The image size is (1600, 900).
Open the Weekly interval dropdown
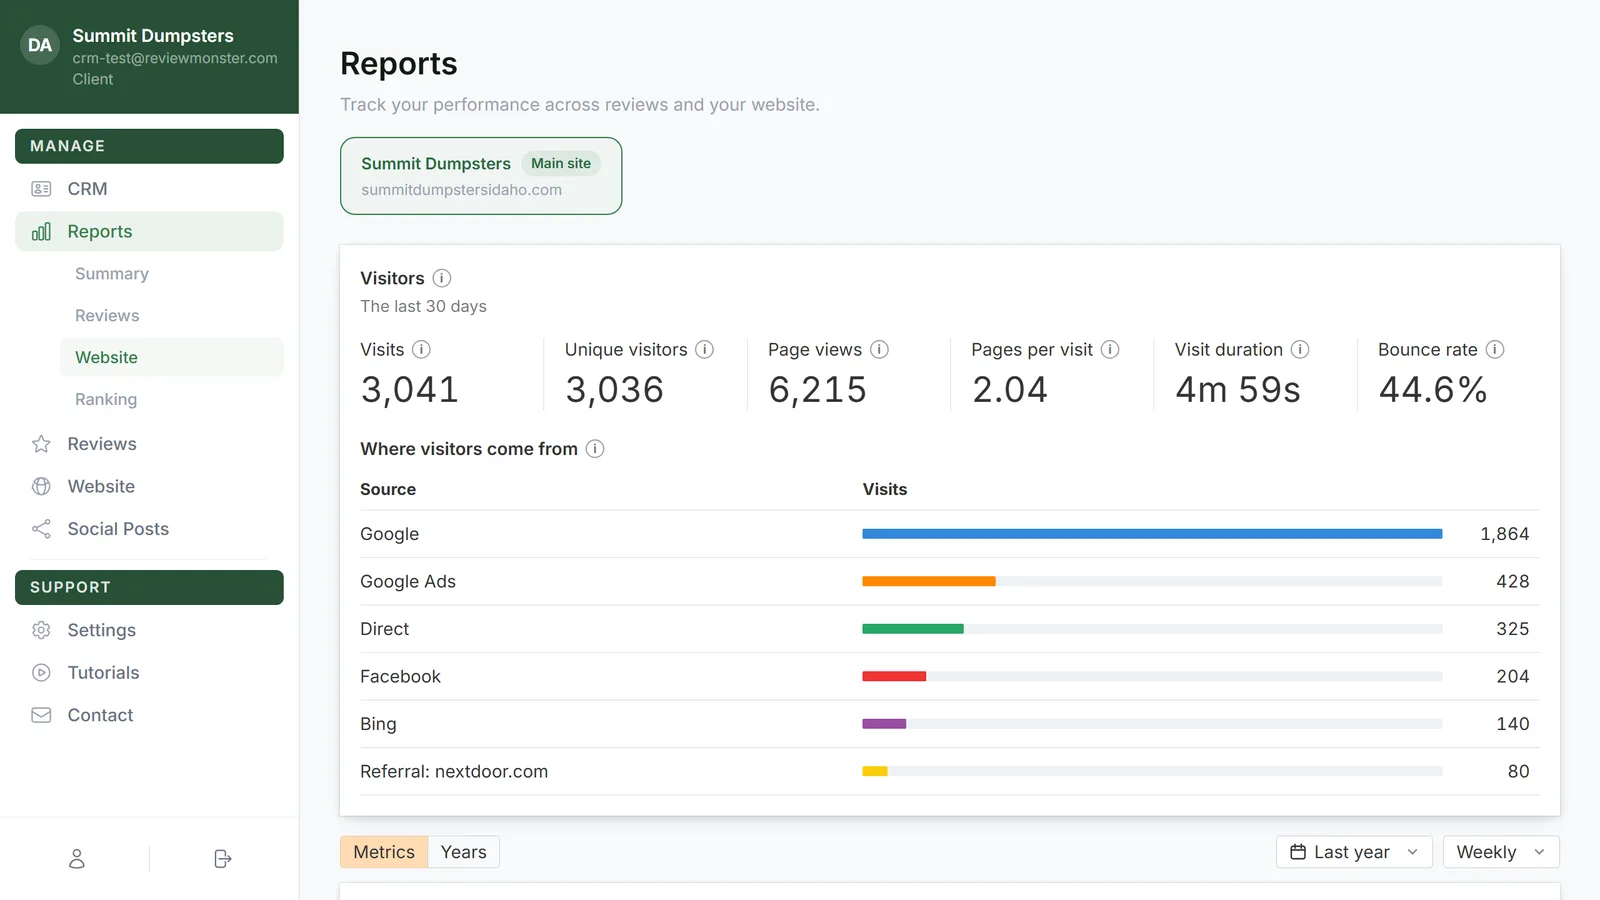(x=1501, y=852)
